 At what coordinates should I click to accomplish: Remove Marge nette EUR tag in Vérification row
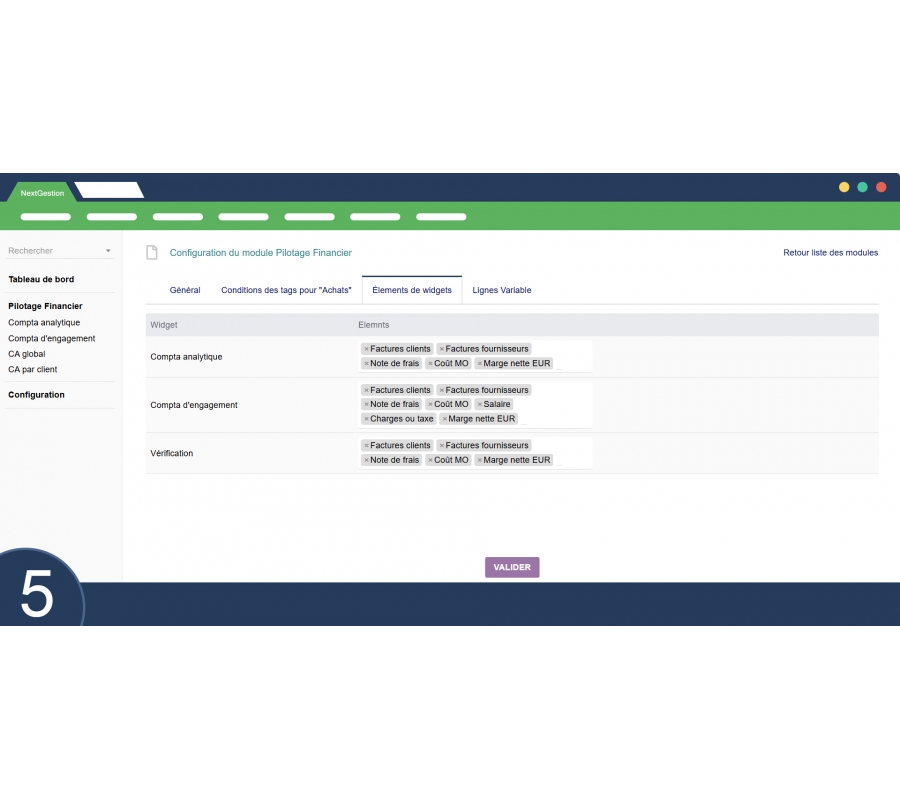point(479,460)
